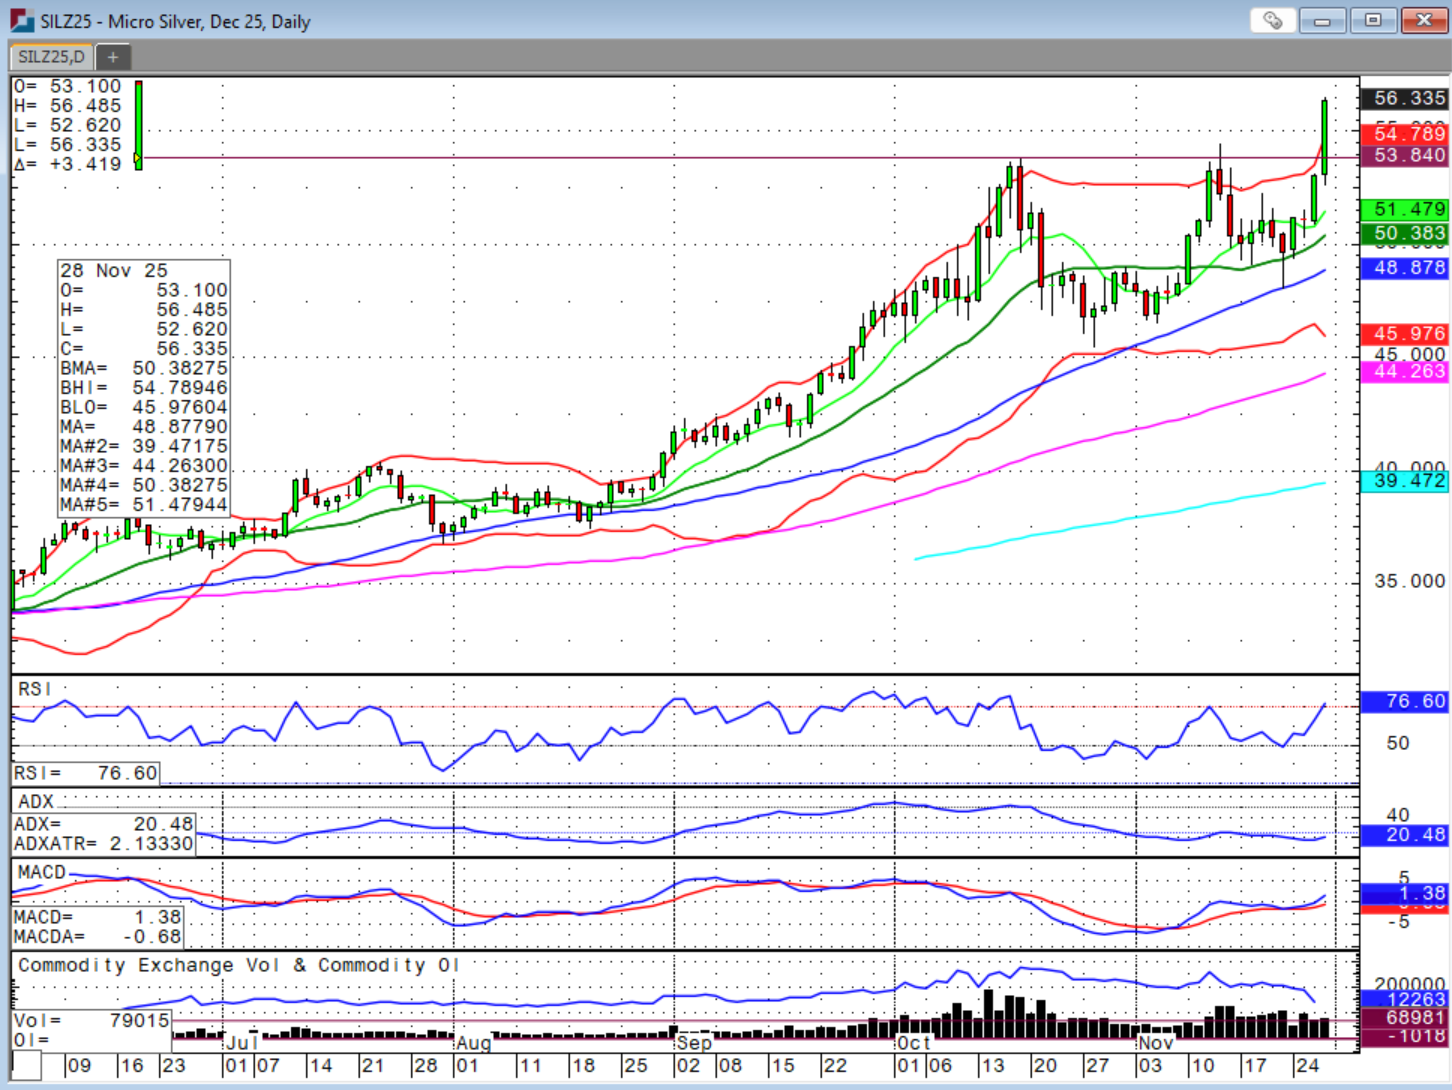This screenshot has width=1452, height=1090.
Task: Click the 'Sep' month label on the date axis
Action: tap(694, 1043)
